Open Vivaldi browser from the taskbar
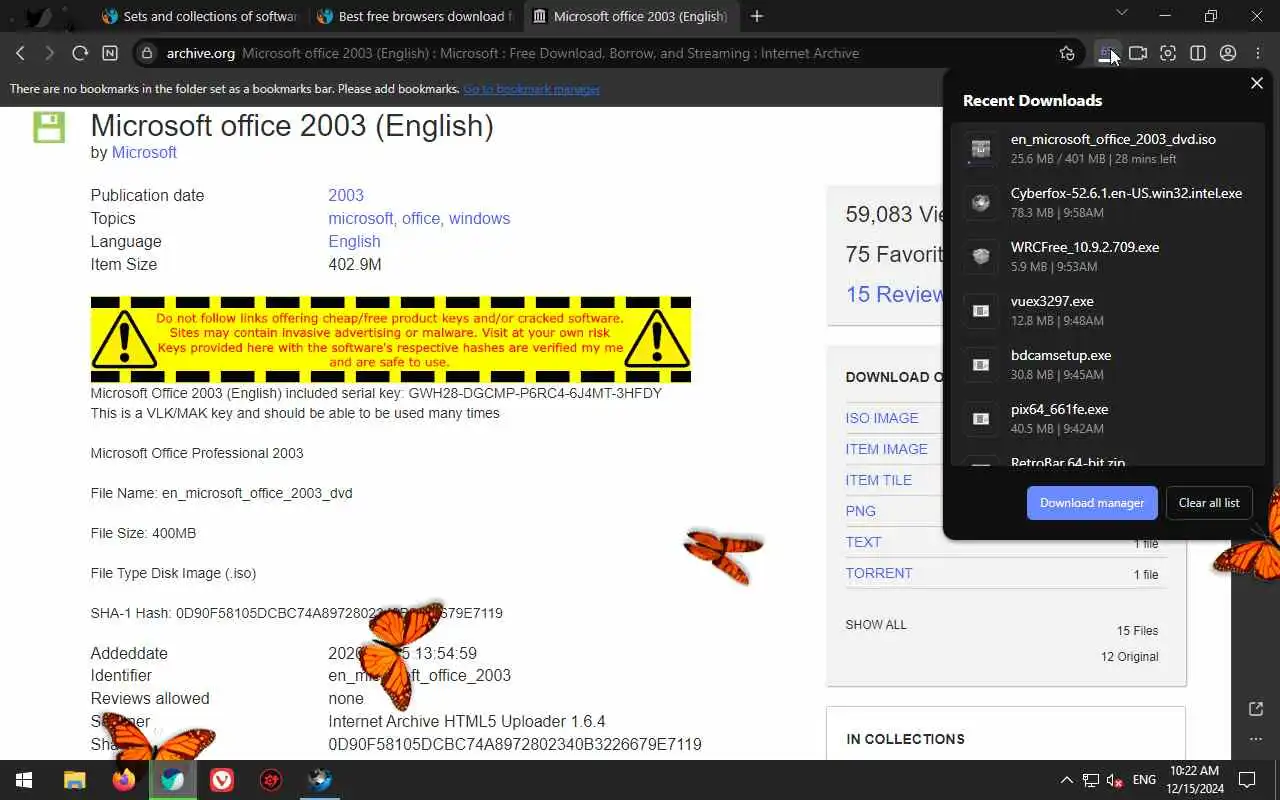 pyautogui.click(x=222, y=780)
